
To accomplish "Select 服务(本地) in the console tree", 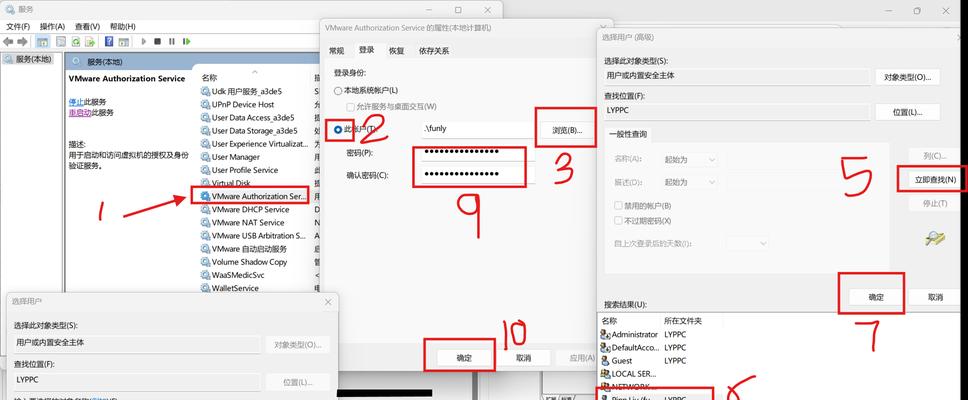I will click(x=28, y=59).
